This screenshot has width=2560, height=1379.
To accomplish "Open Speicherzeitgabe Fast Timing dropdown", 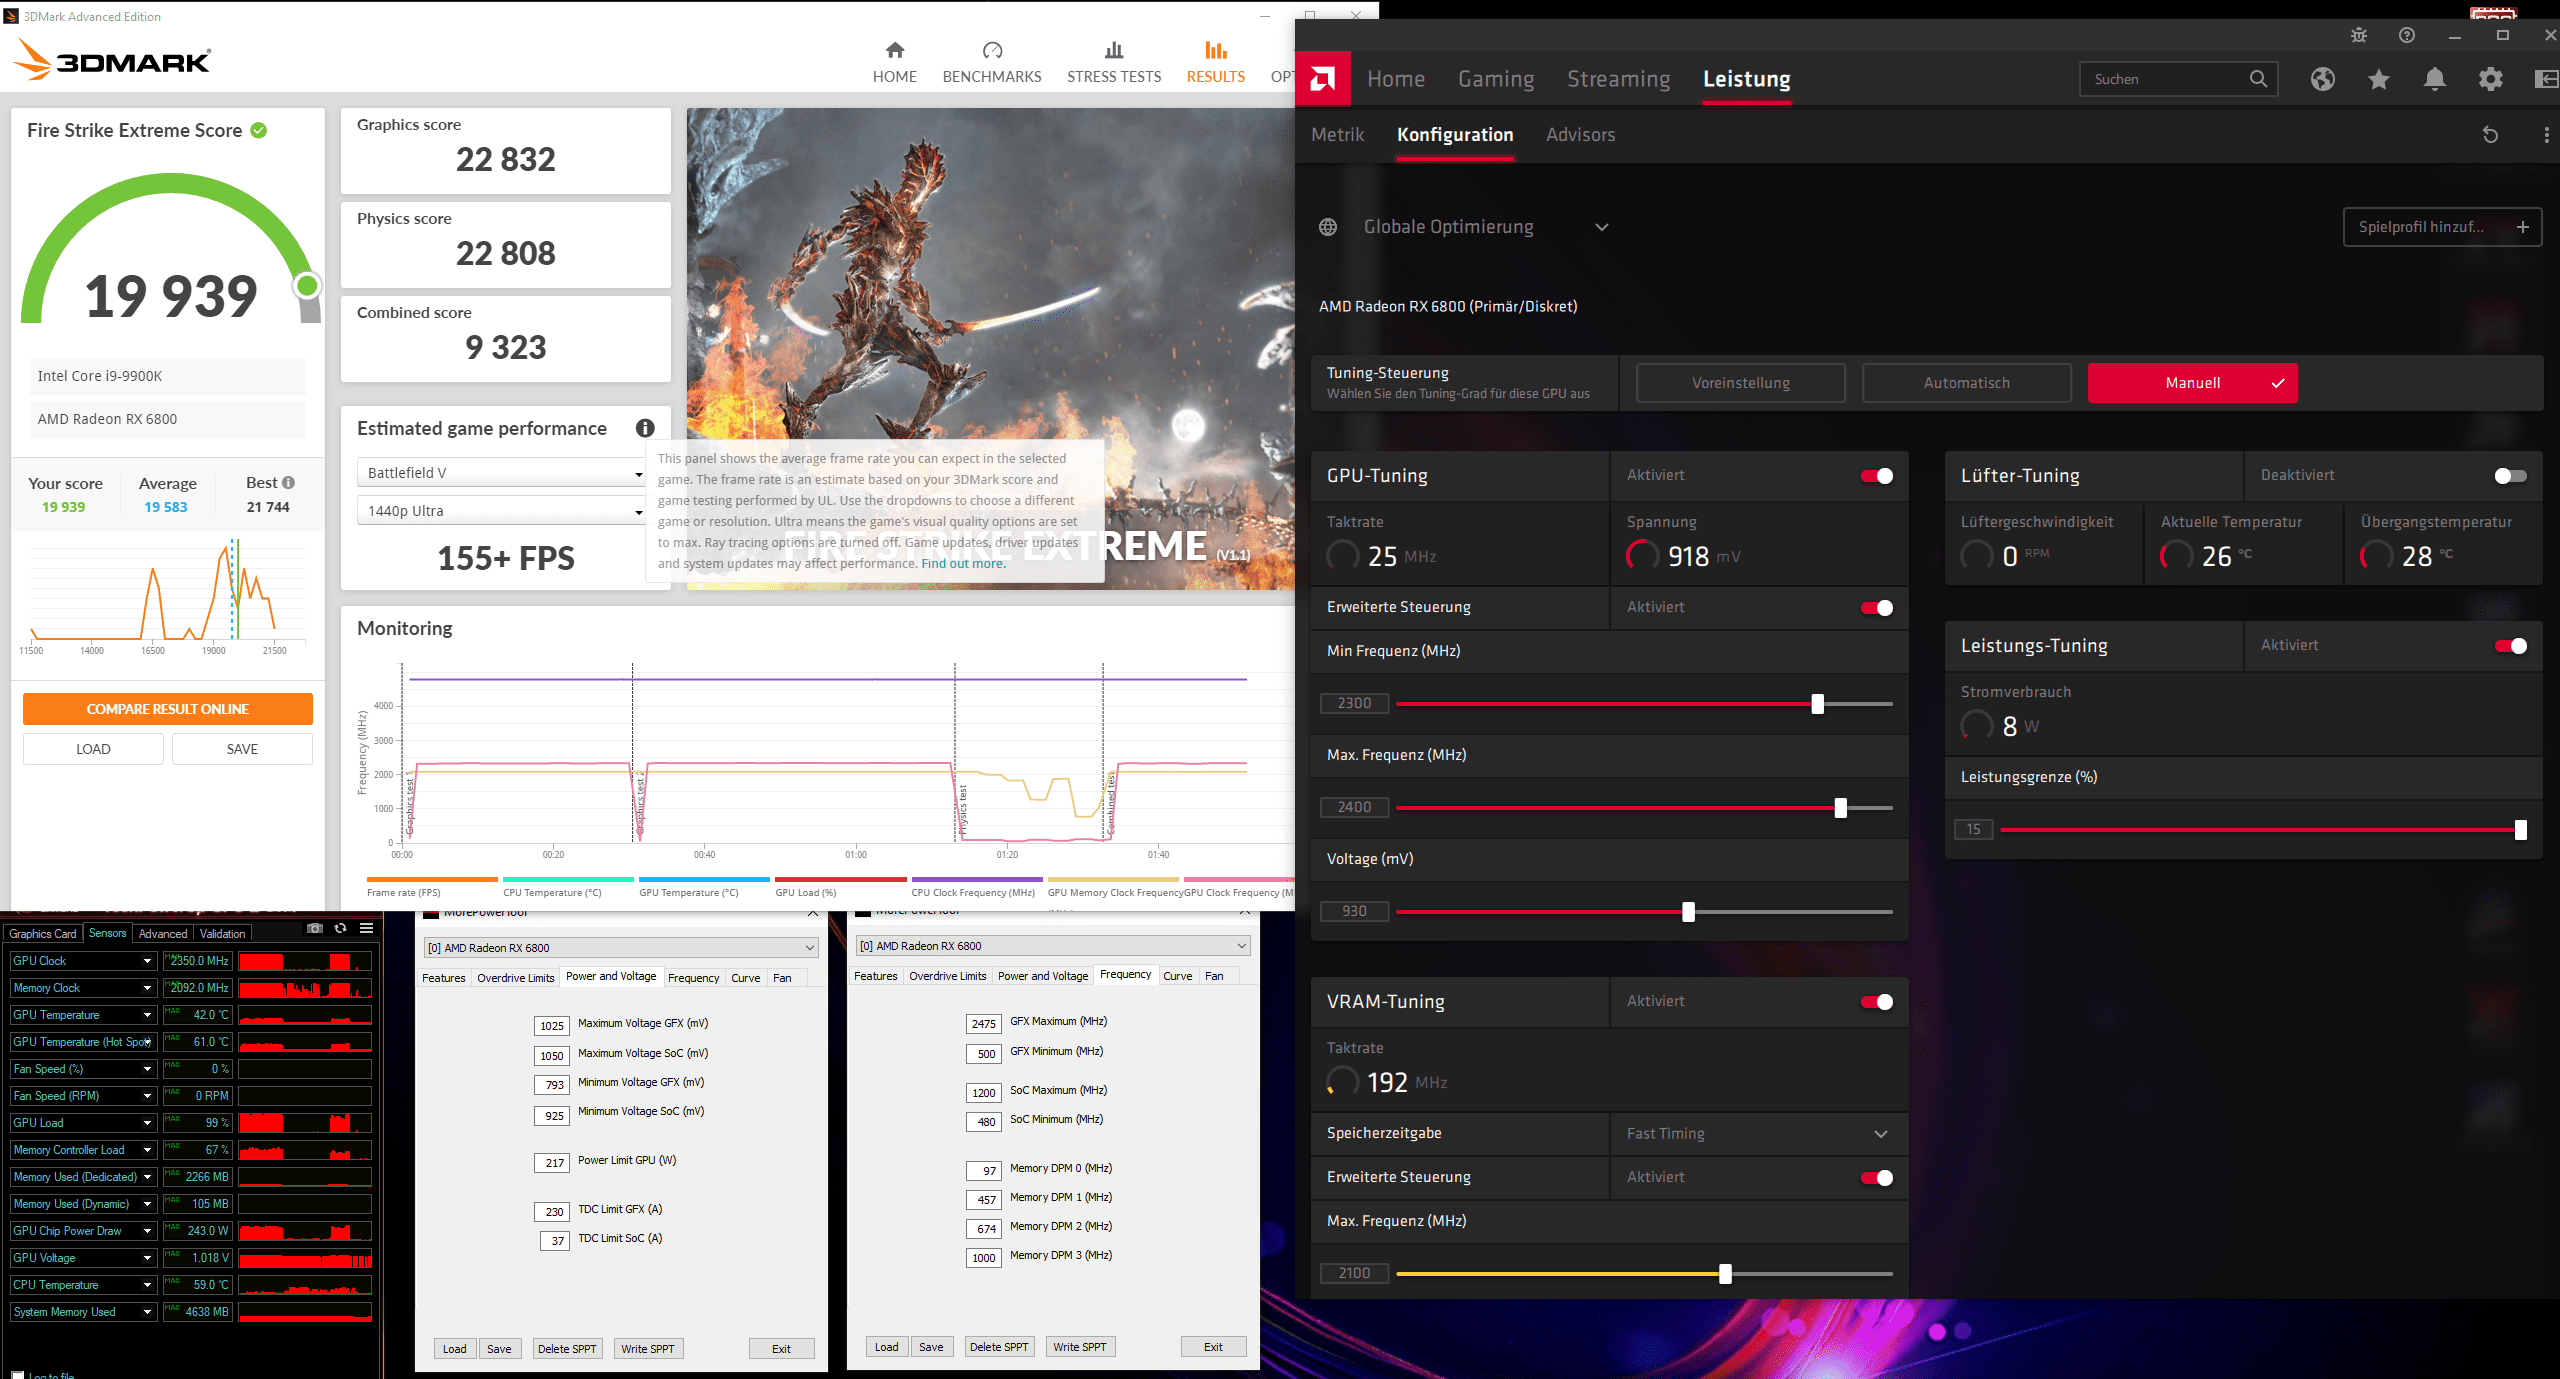I will [1760, 1134].
